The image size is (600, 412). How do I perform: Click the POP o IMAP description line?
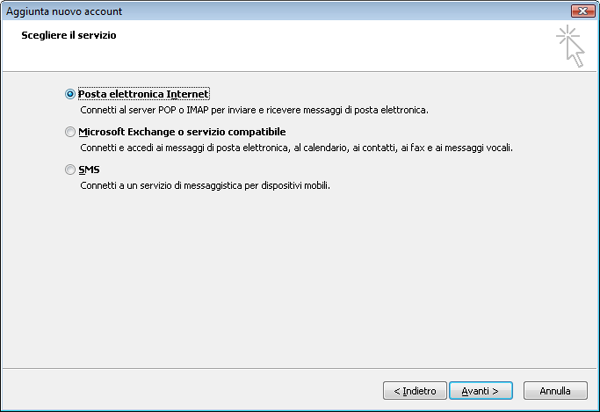(254, 110)
